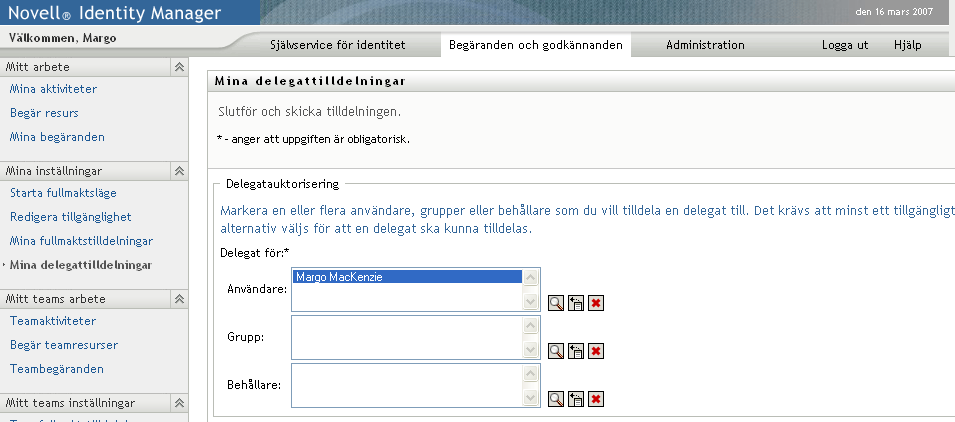Click the Mina inställningar section header

click(x=94, y=171)
